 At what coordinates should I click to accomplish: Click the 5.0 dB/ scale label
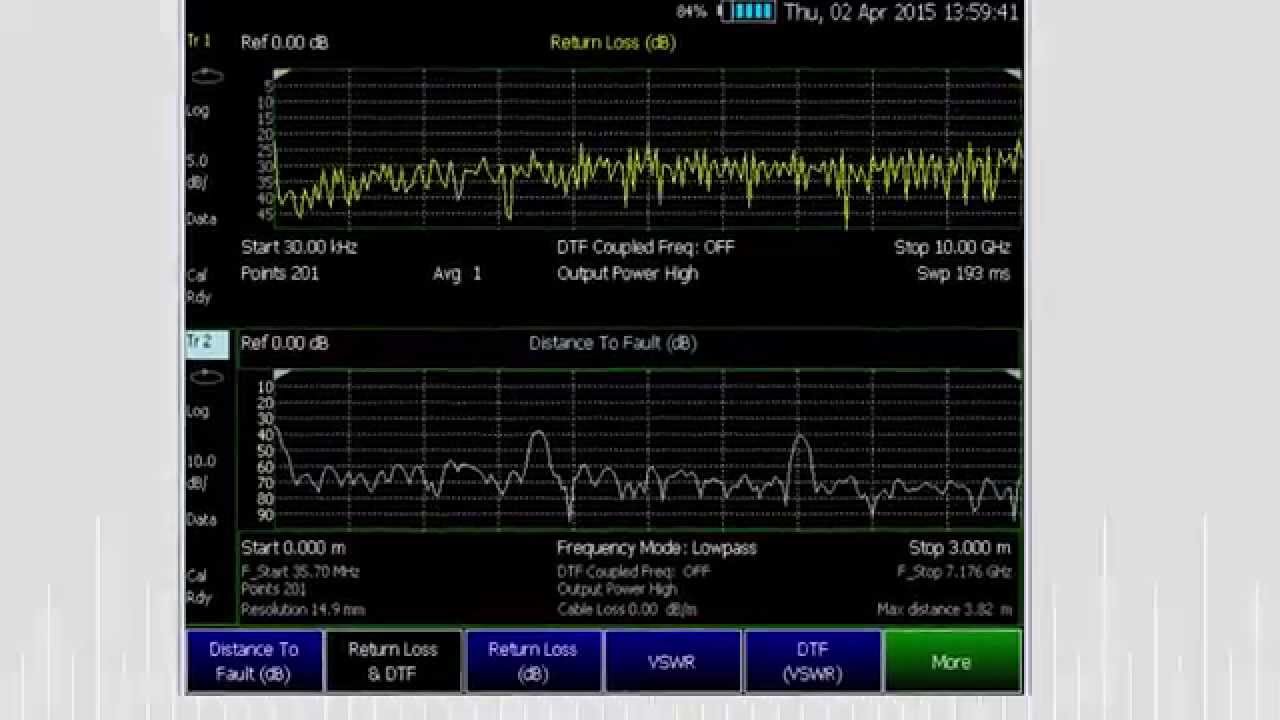tap(198, 171)
